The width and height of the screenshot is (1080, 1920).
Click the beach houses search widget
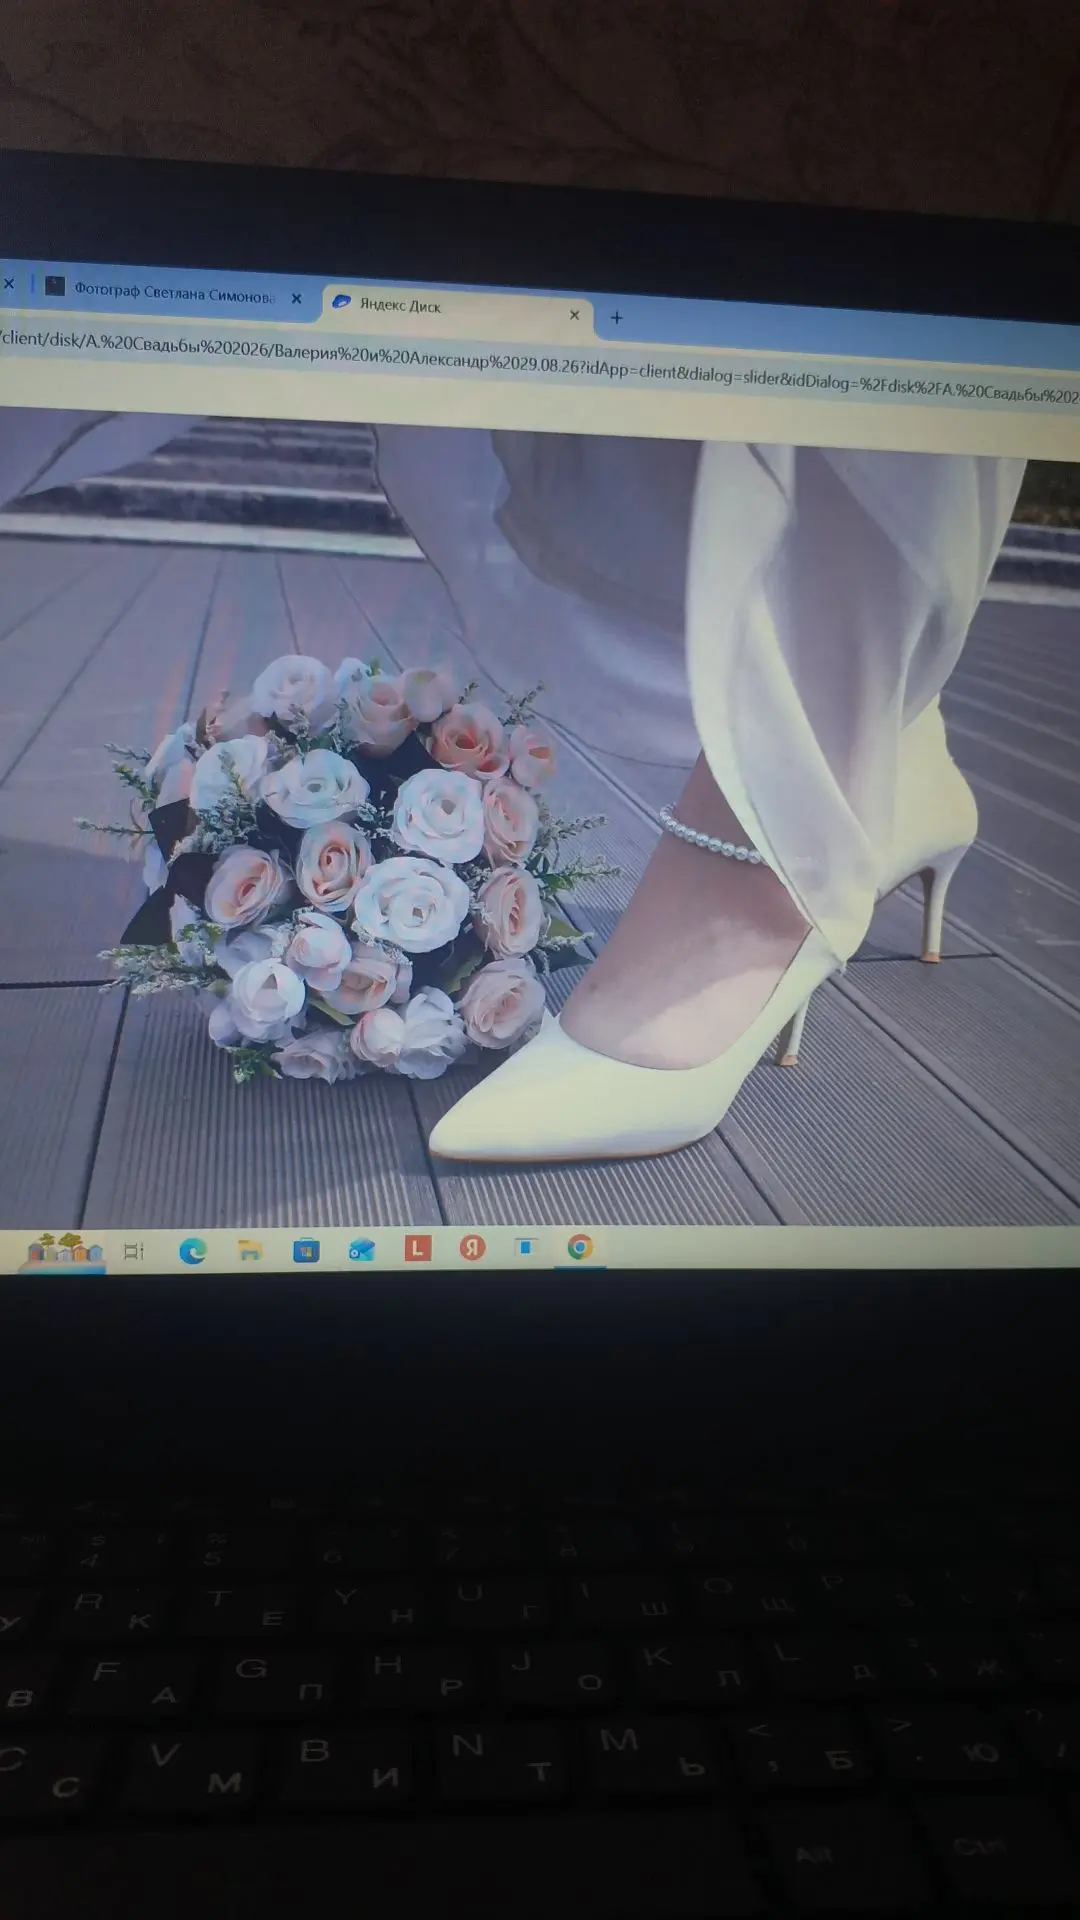click(65, 1250)
